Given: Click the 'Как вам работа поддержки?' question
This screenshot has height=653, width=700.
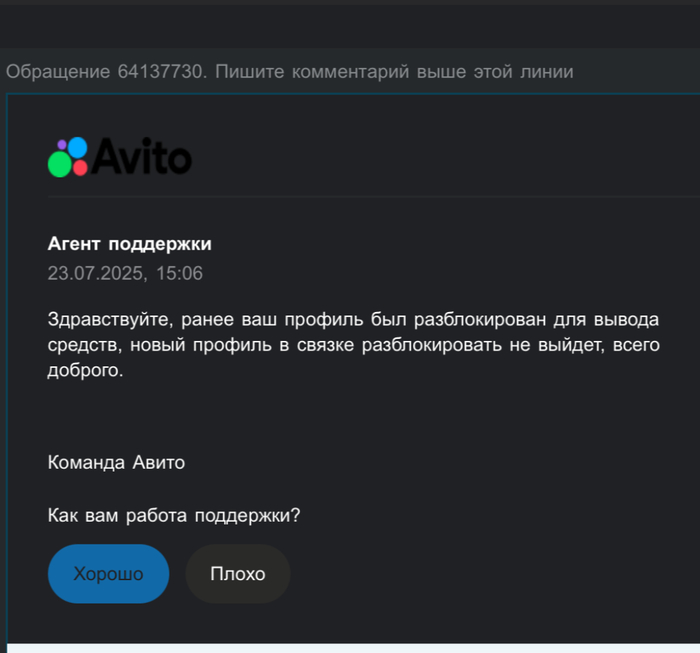Looking at the screenshot, I should click(x=174, y=516).
